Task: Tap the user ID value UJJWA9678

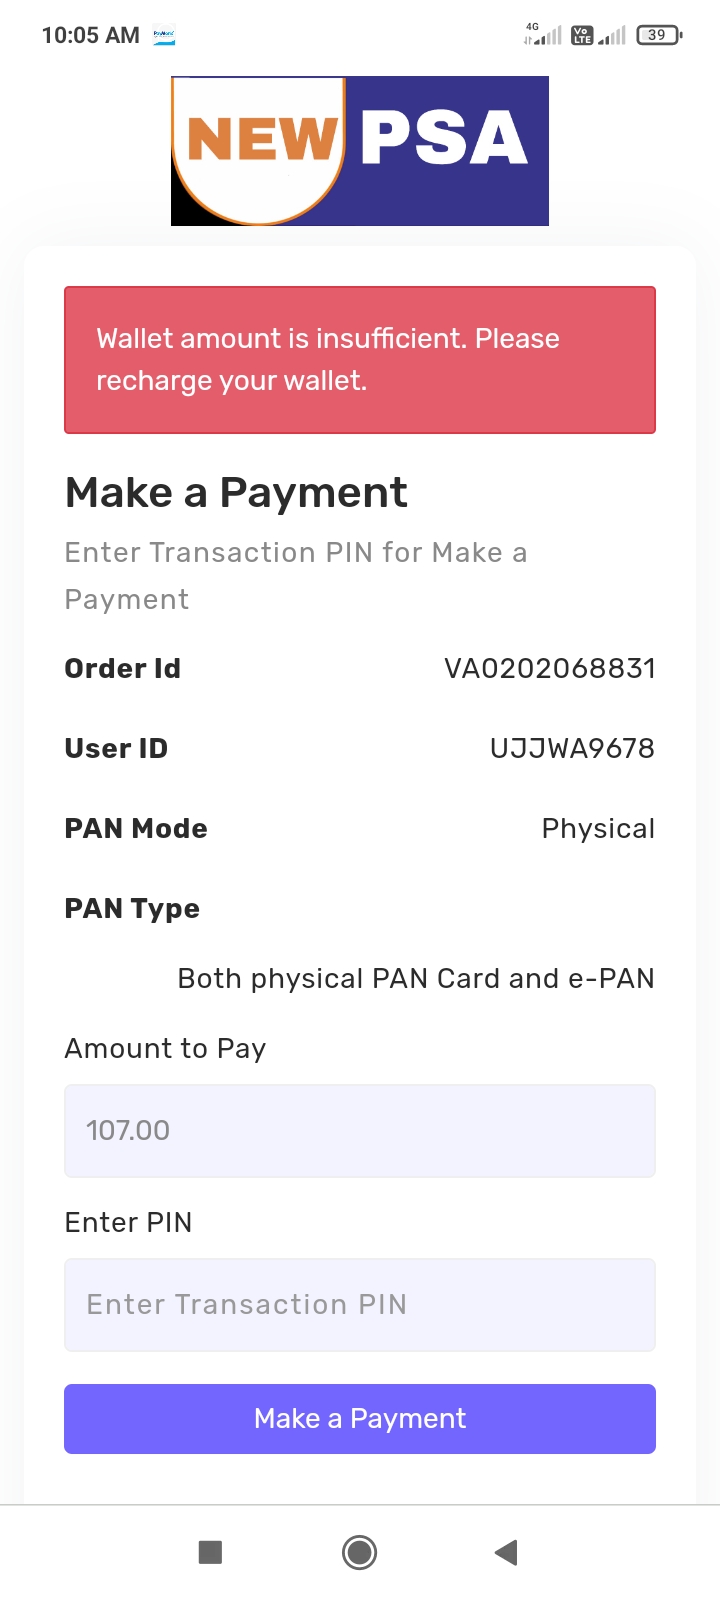Action: point(572,748)
